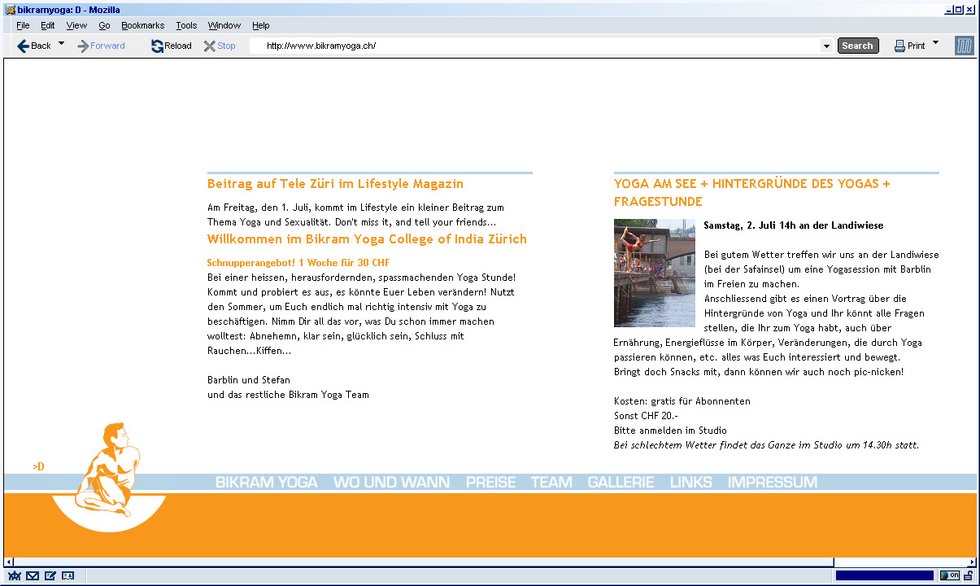Image resolution: width=980 pixels, height=586 pixels.
Task: Click the Stop loading button
Action: click(x=219, y=46)
